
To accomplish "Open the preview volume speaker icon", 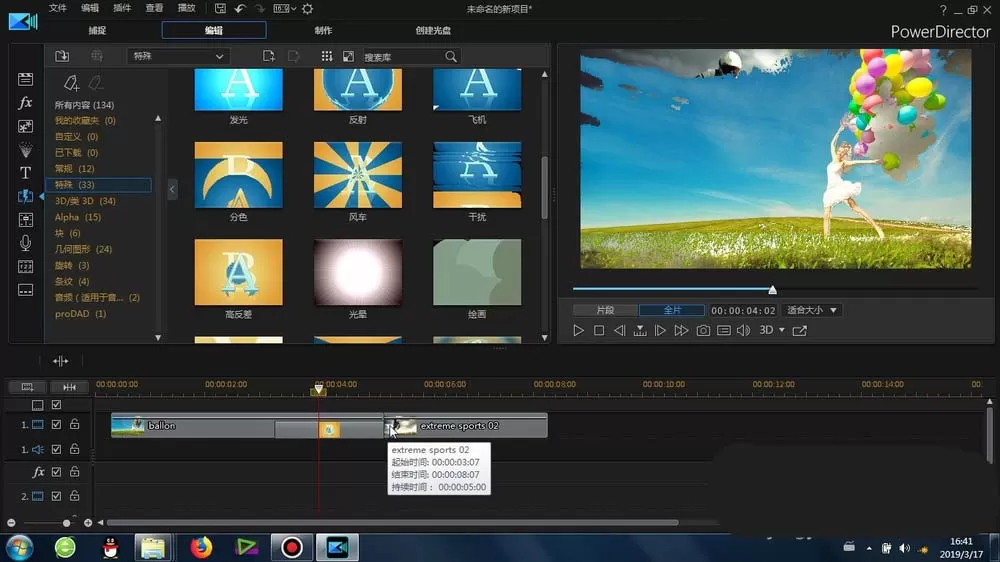I will 743,330.
